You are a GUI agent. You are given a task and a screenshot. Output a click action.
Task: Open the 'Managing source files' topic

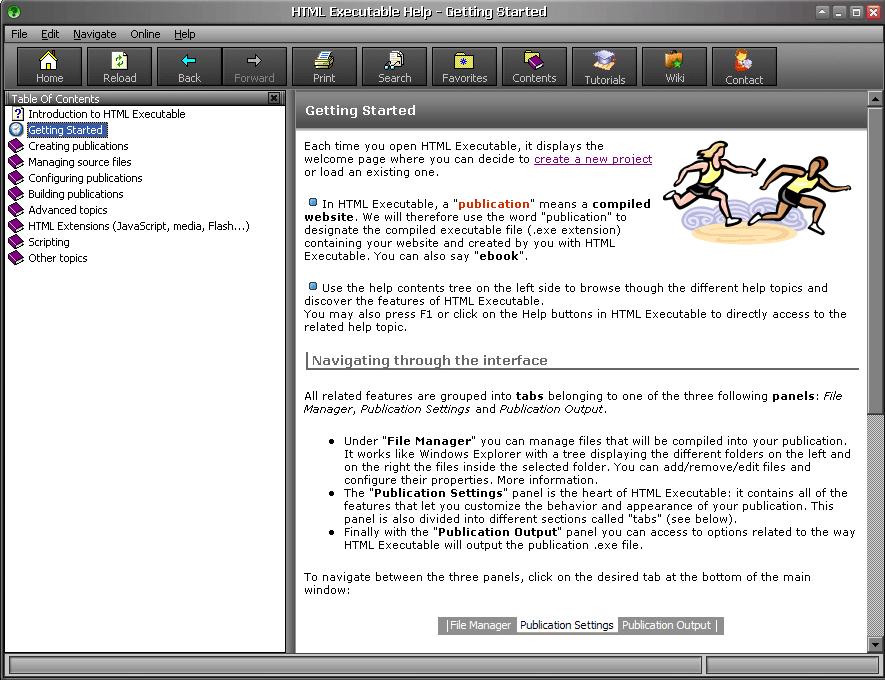(80, 162)
